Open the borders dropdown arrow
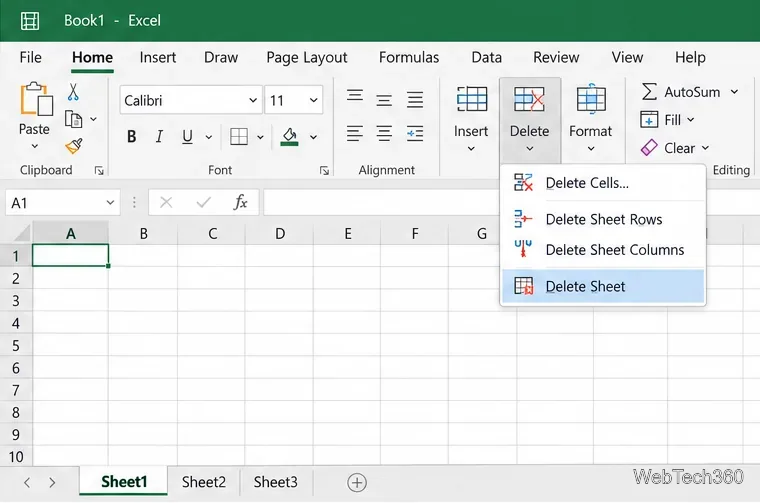 260,138
